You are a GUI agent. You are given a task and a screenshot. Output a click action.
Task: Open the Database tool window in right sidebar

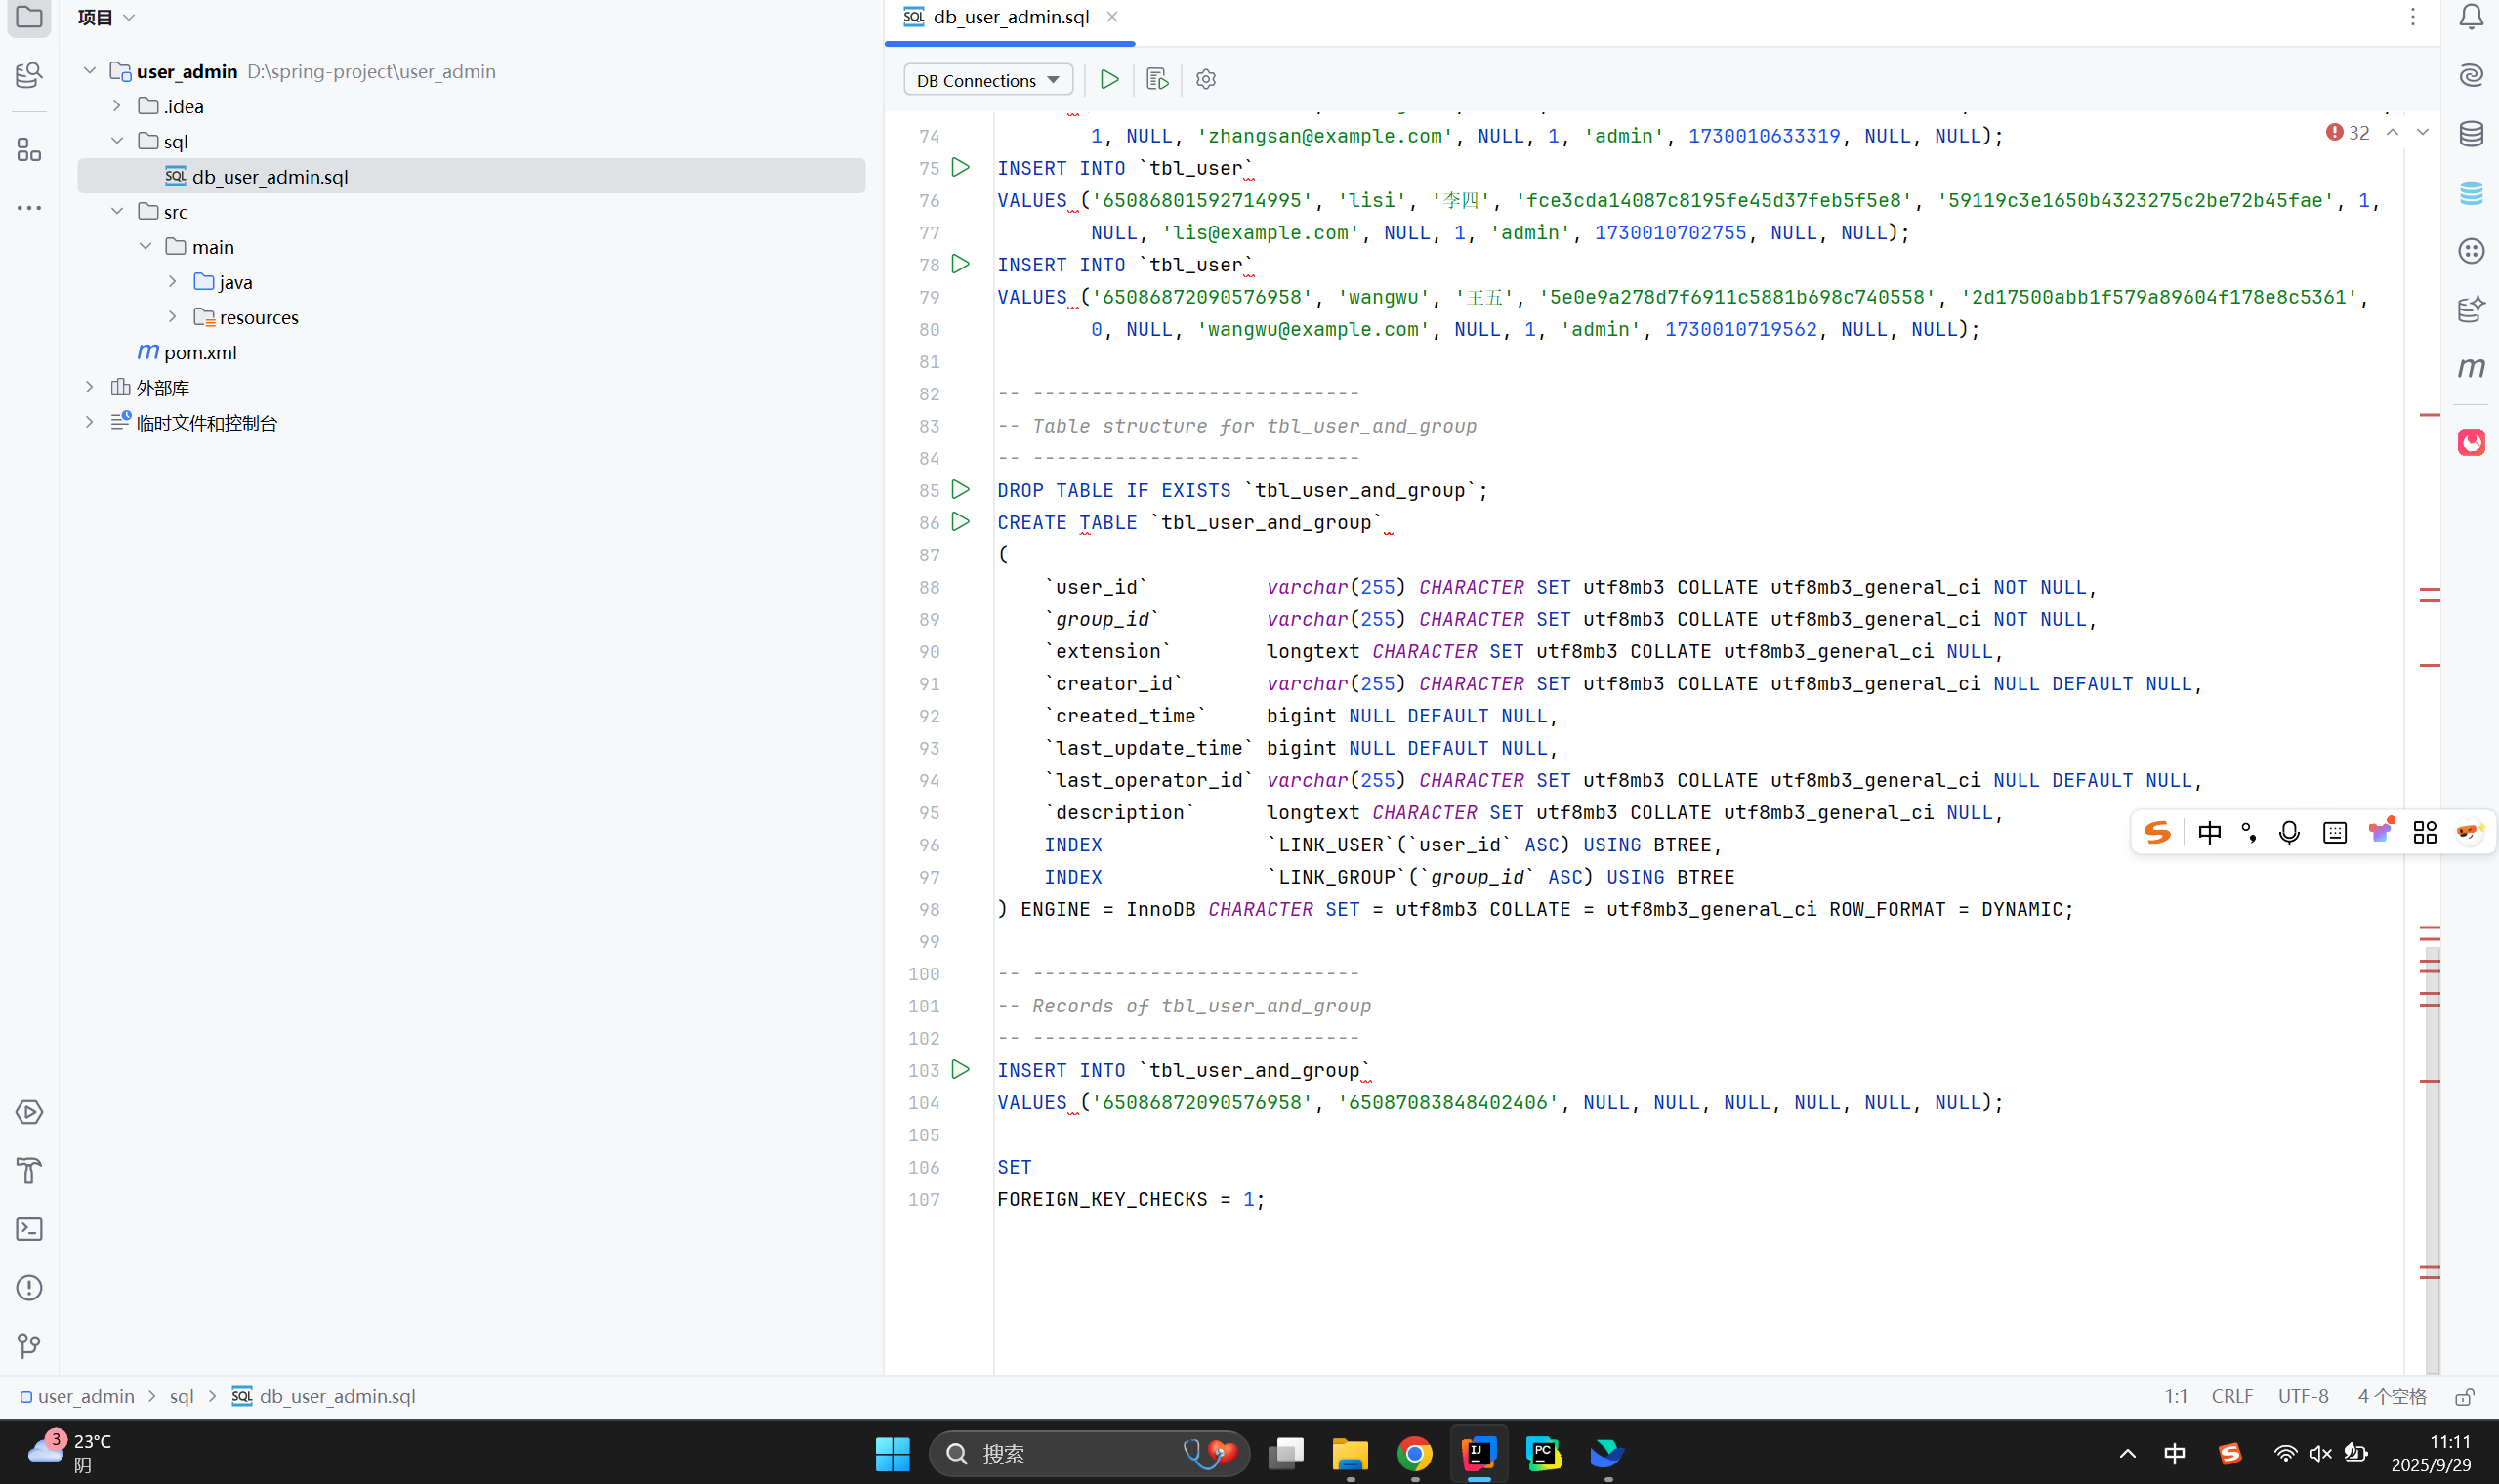coord(2471,133)
